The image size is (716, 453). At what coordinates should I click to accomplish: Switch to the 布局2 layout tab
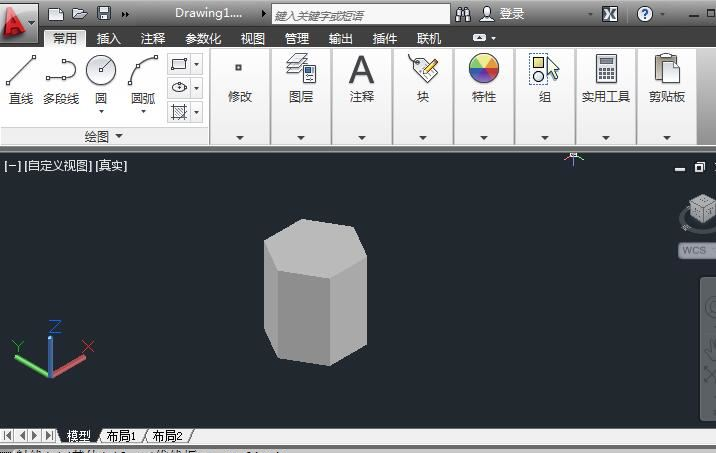[167, 436]
